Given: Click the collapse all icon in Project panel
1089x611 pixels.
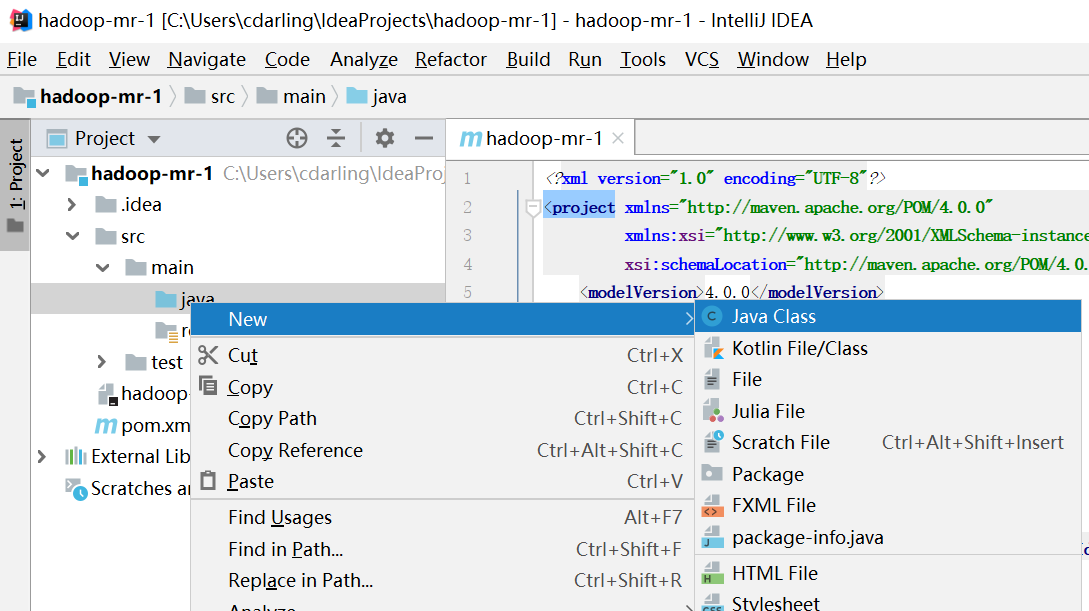Looking at the screenshot, I should 335,138.
